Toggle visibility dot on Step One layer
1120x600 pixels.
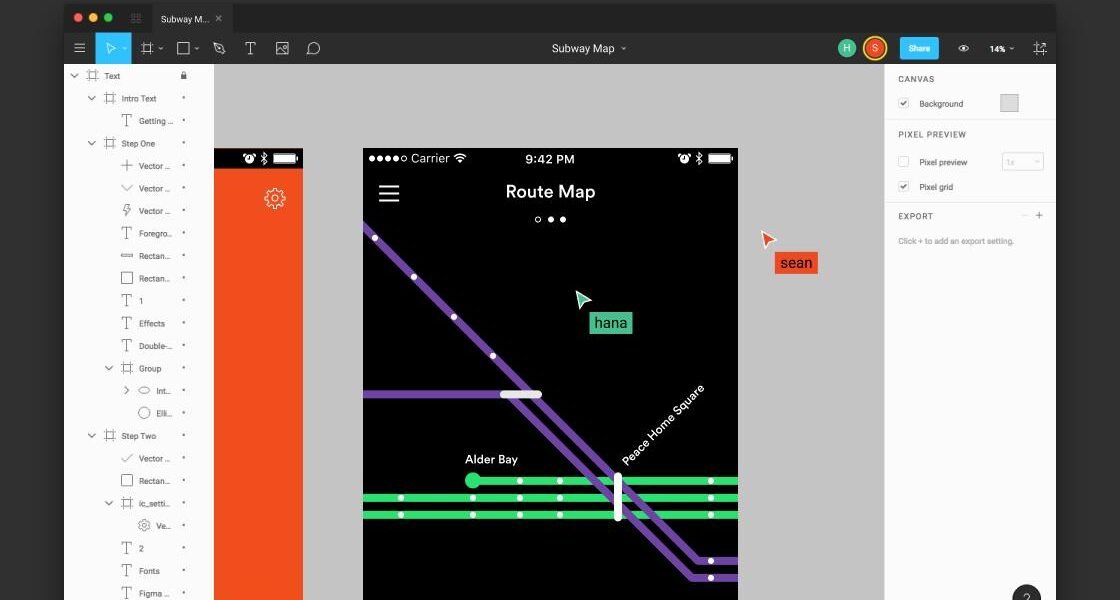pyautogui.click(x=184, y=143)
